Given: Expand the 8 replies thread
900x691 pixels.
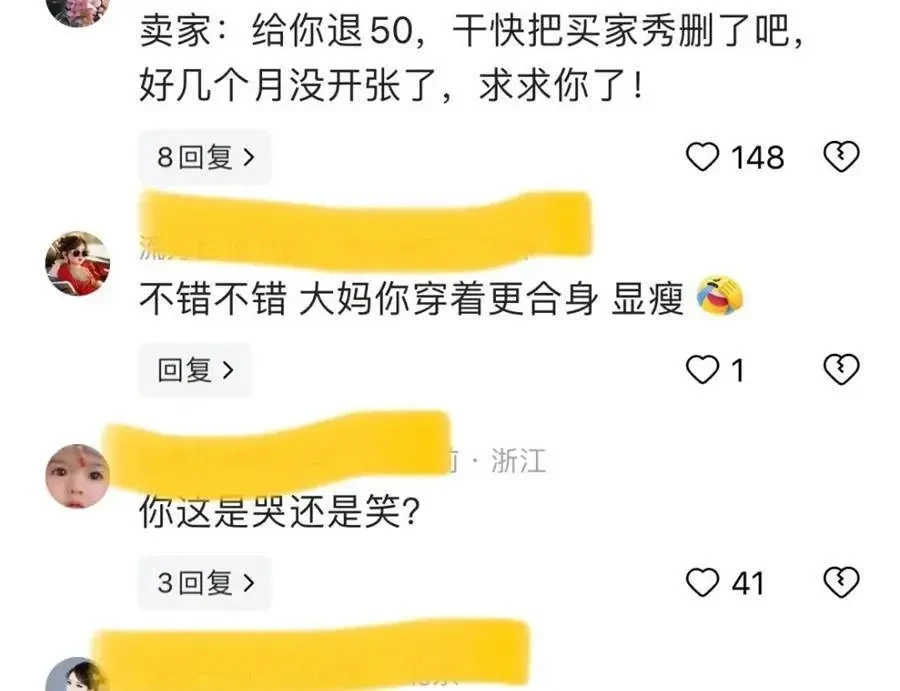Looking at the screenshot, I should point(205,157).
